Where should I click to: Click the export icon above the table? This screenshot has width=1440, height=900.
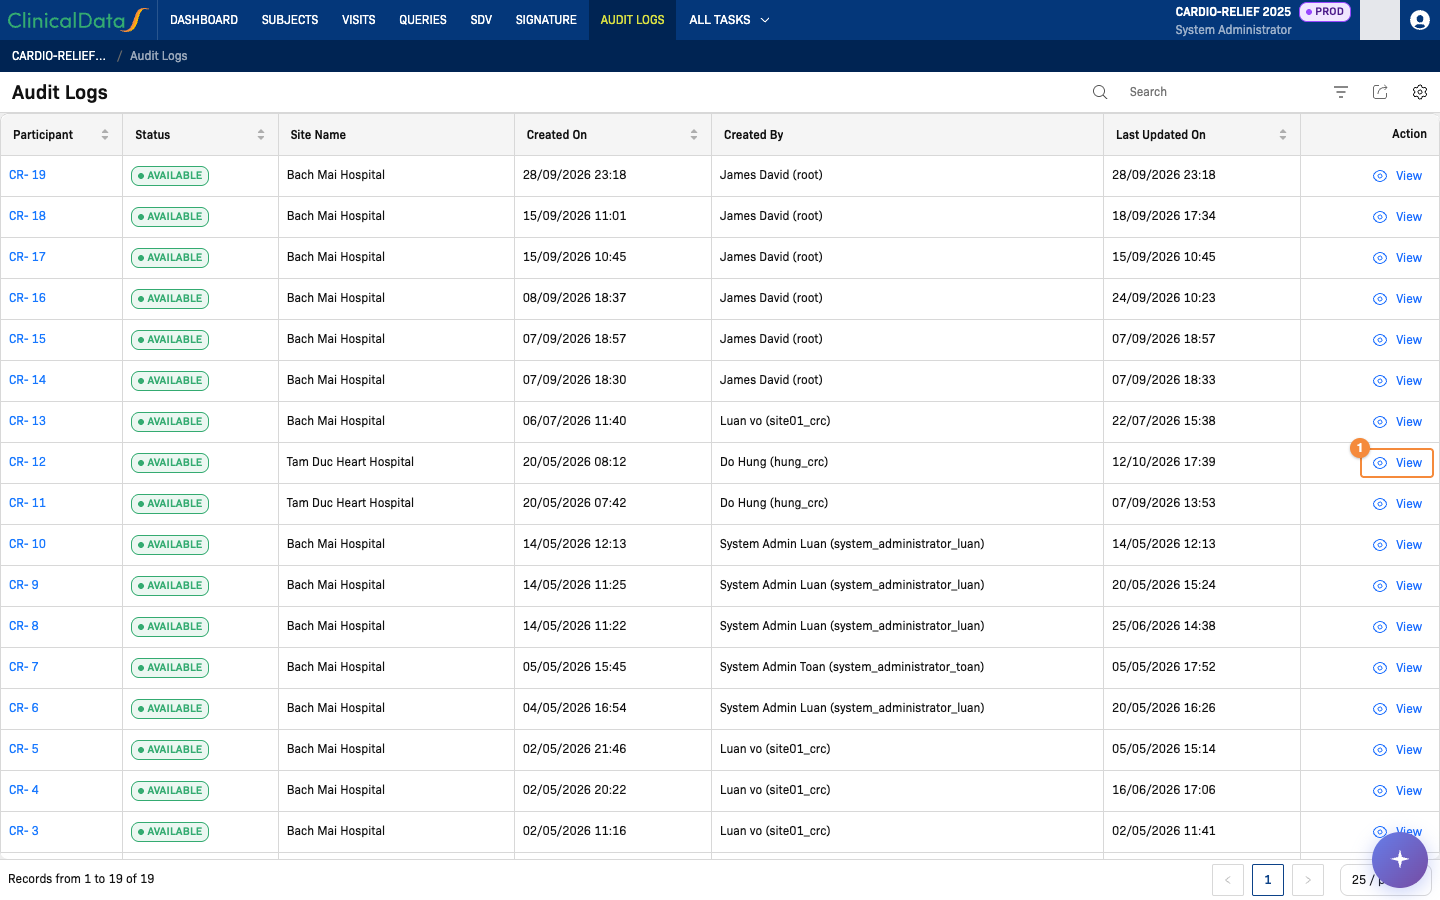1380,92
